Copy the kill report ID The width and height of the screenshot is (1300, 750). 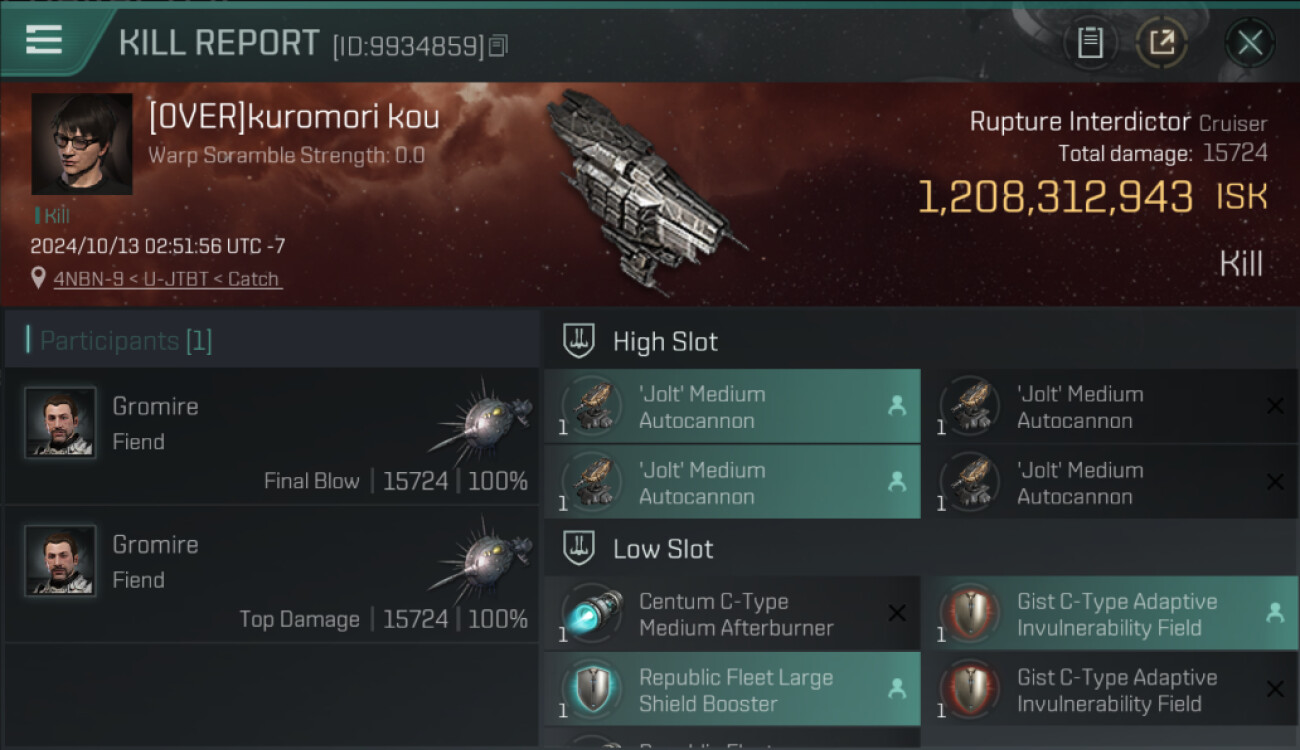(498, 46)
